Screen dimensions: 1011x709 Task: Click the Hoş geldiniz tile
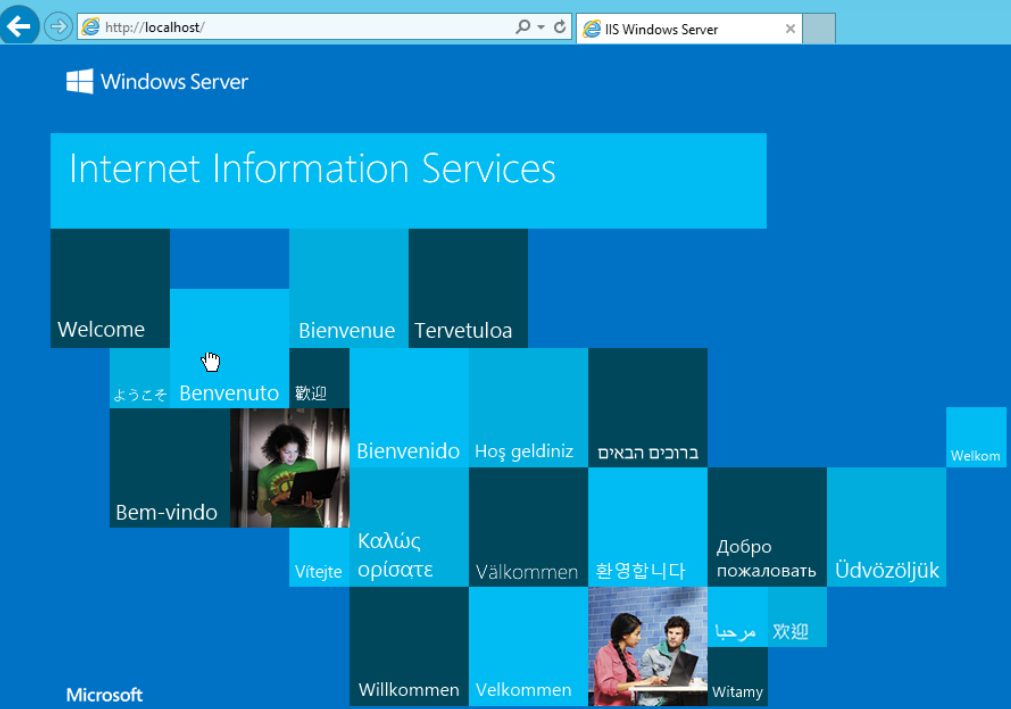(x=528, y=407)
